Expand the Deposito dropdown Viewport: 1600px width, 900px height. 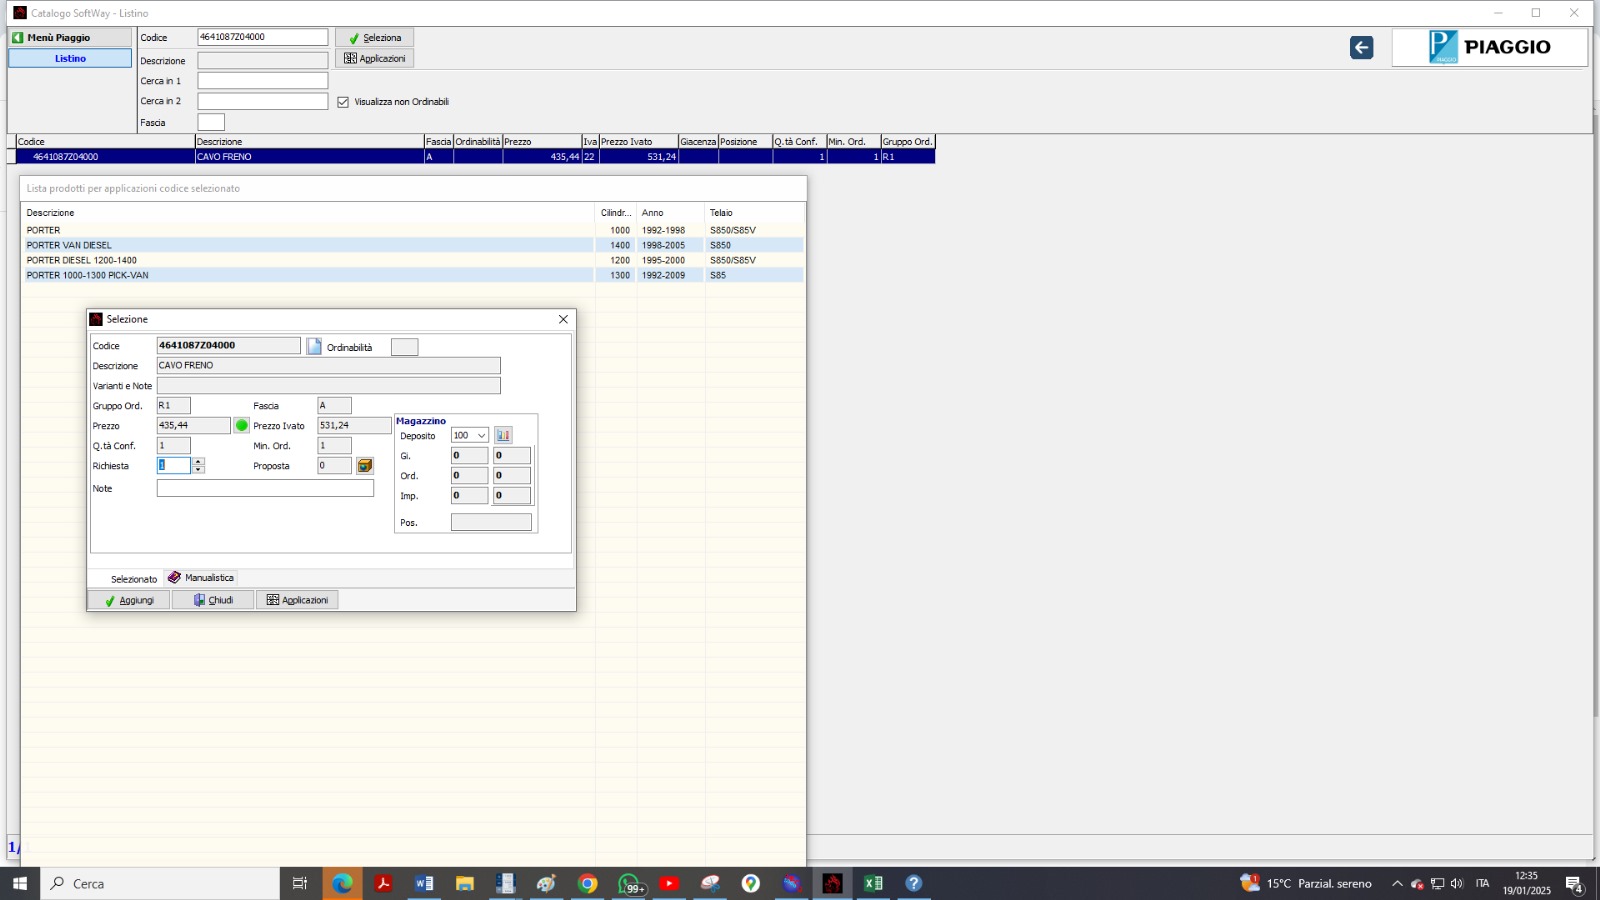481,435
